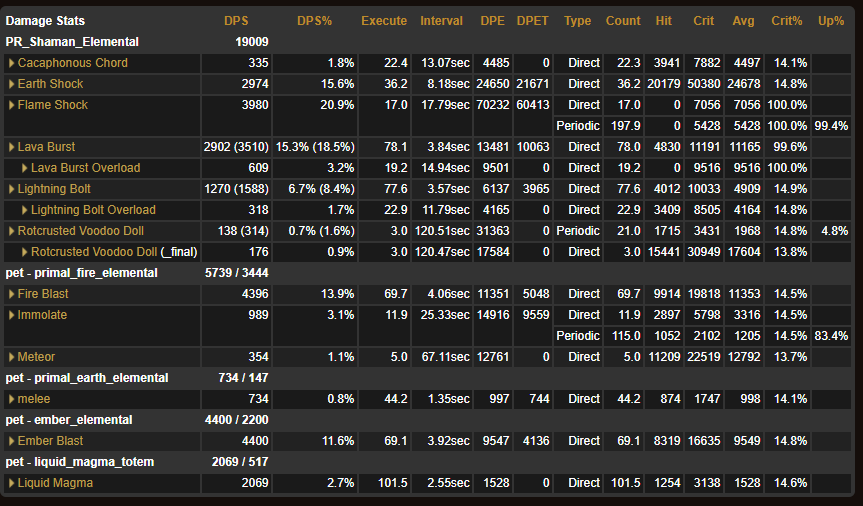Image resolution: width=863 pixels, height=506 pixels.
Task: Click the Liquid Magma ability name
Action: click(x=55, y=483)
